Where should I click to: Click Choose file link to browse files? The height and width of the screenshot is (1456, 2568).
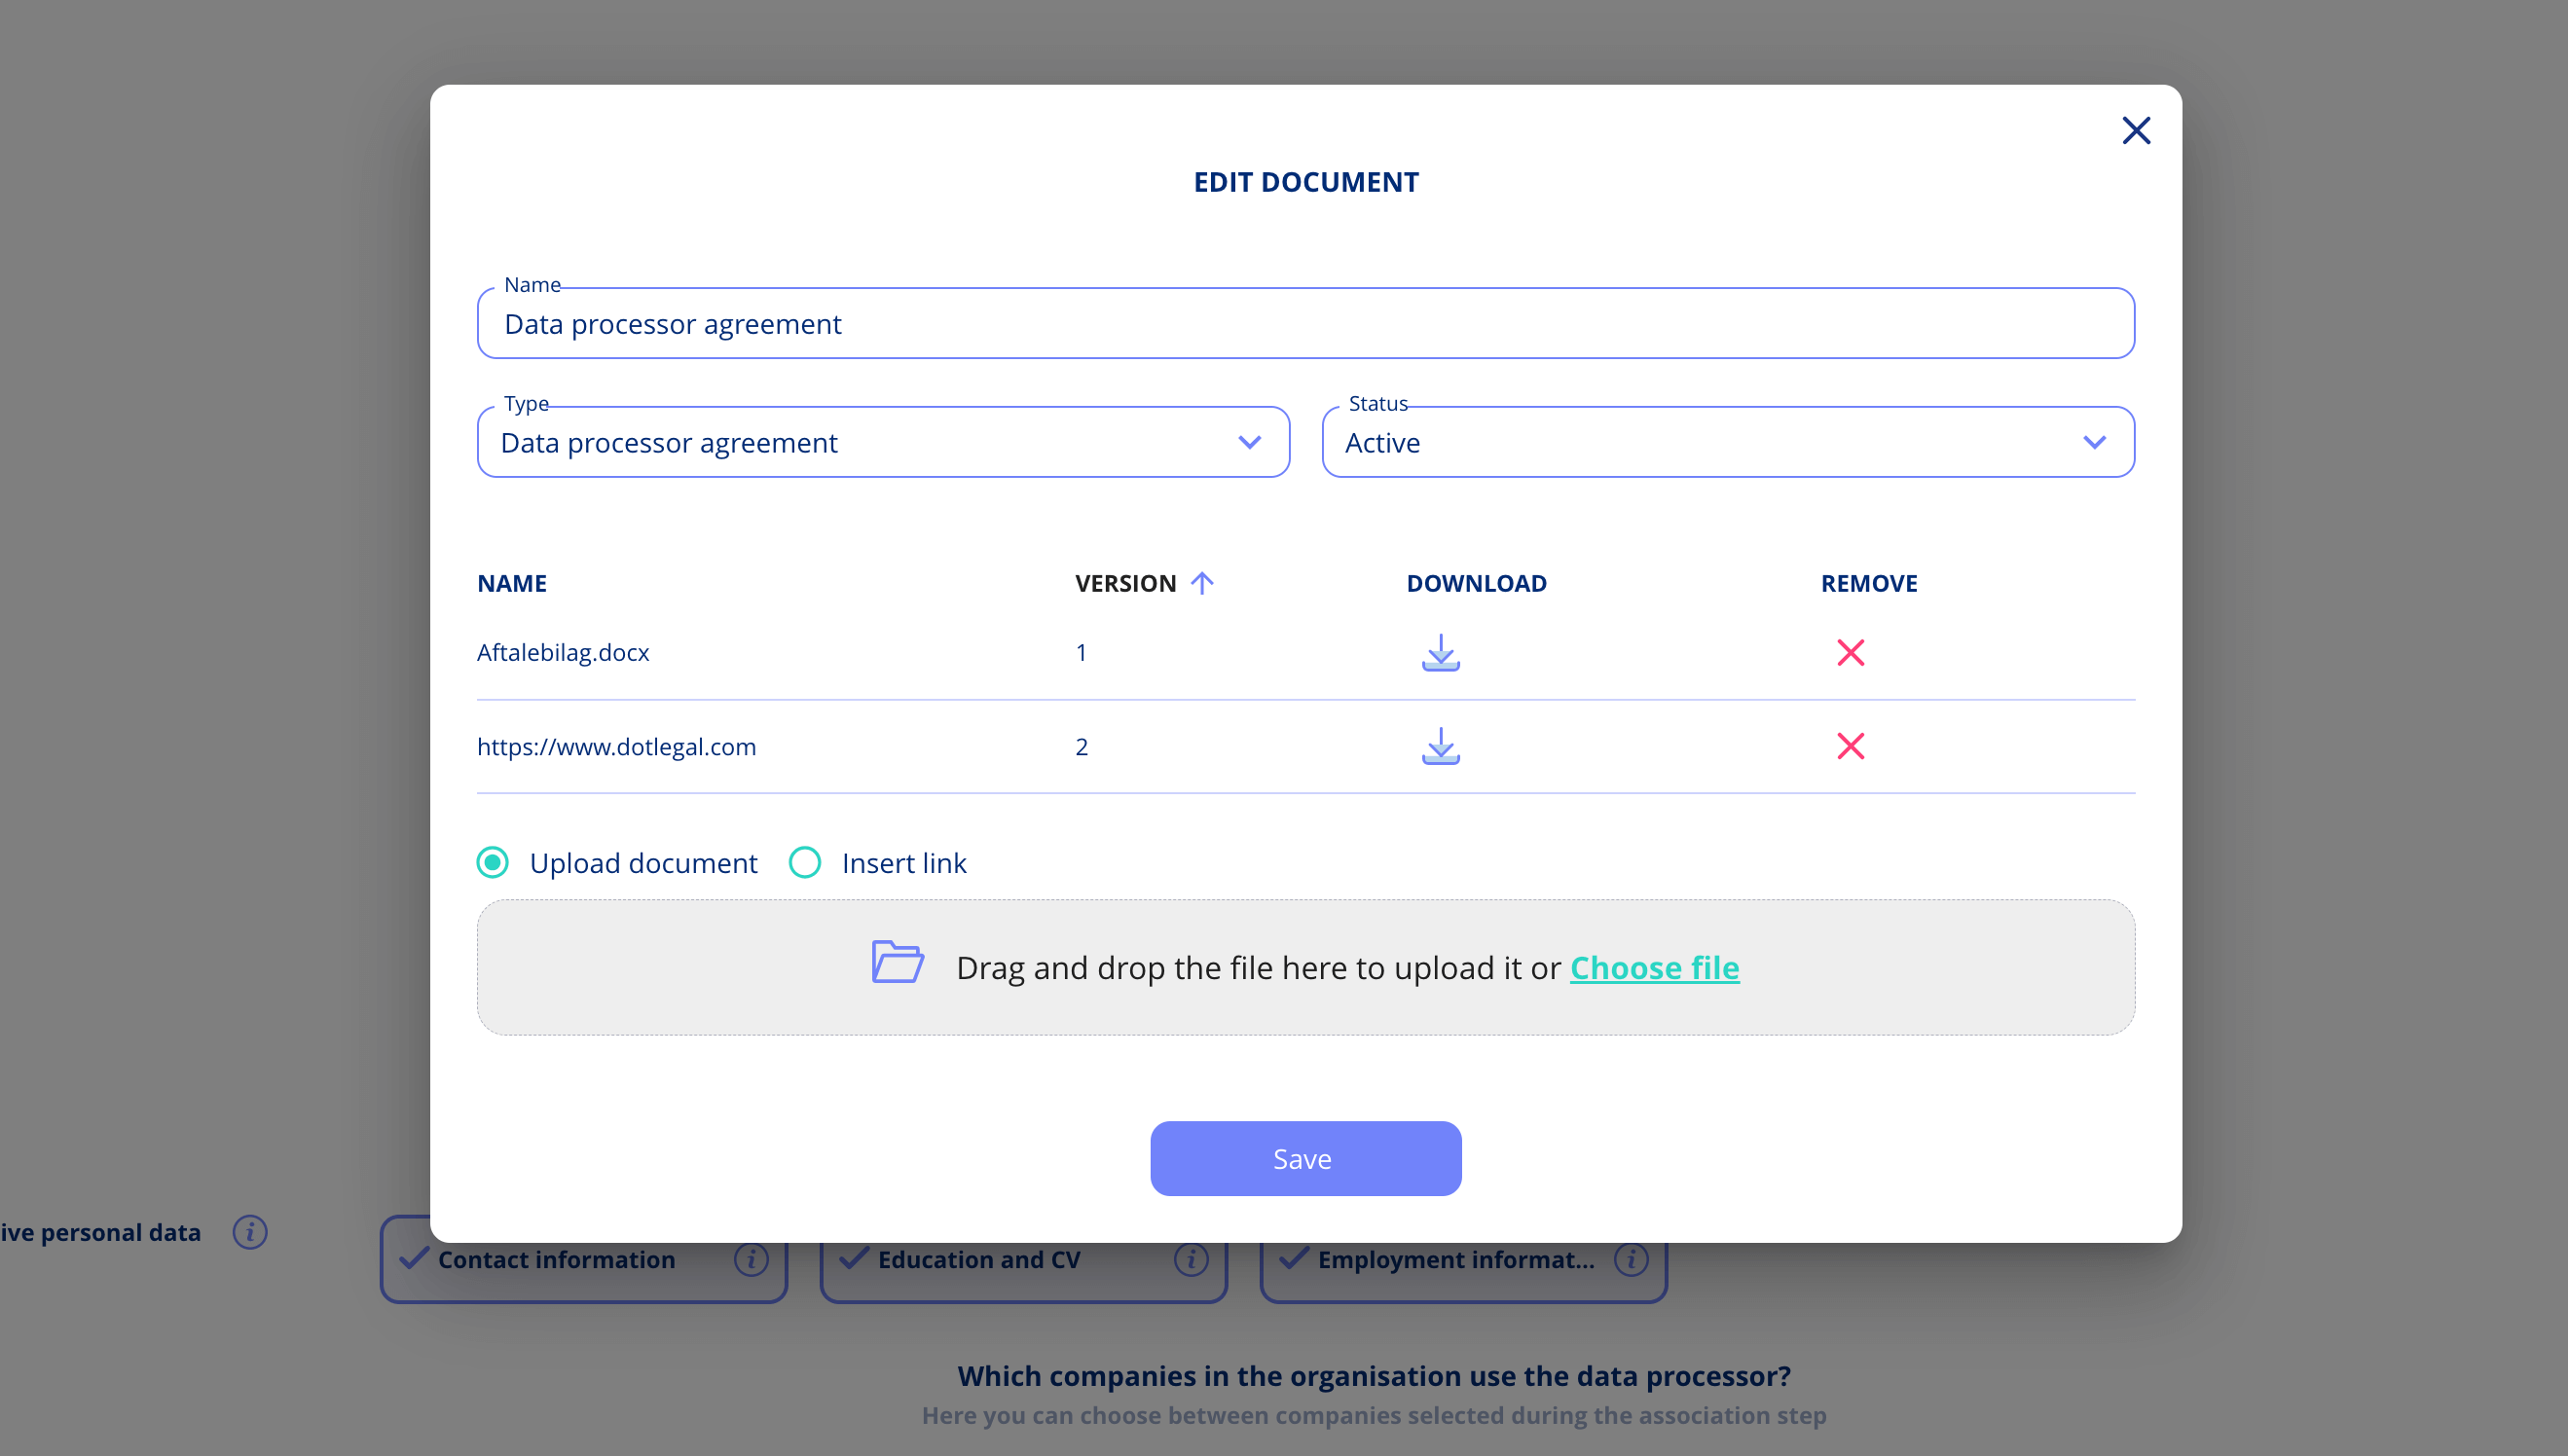click(x=1653, y=966)
